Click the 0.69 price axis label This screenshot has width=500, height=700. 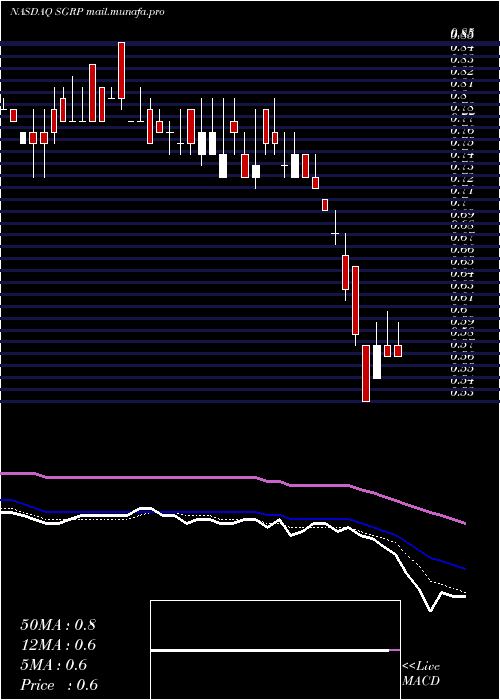click(x=462, y=214)
